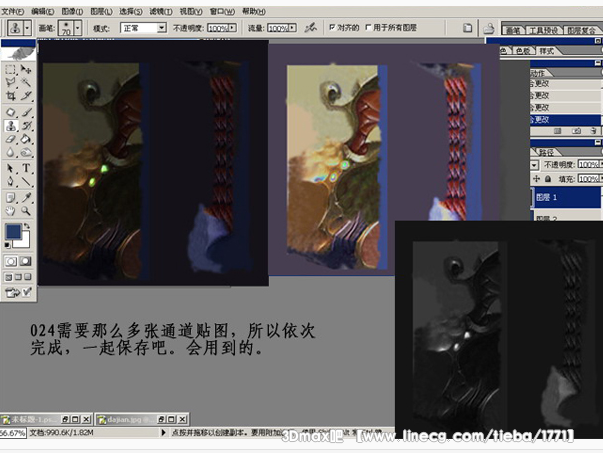Click the lock position cross icon
This screenshot has height=453, width=603.
(x=536, y=179)
